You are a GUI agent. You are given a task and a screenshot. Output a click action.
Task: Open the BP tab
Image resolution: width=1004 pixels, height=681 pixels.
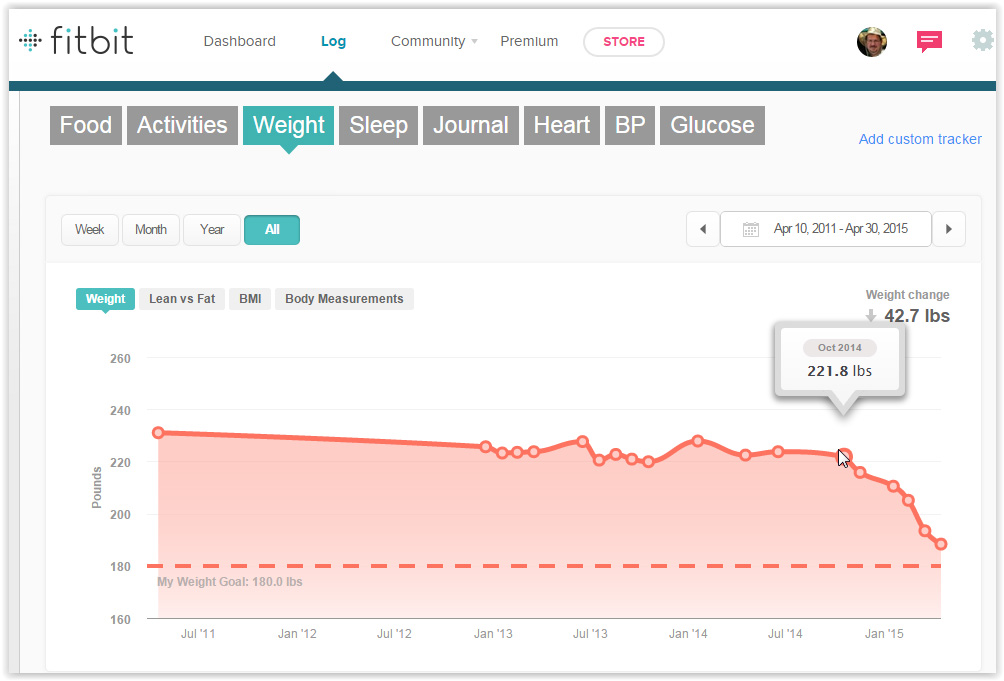(x=630, y=125)
